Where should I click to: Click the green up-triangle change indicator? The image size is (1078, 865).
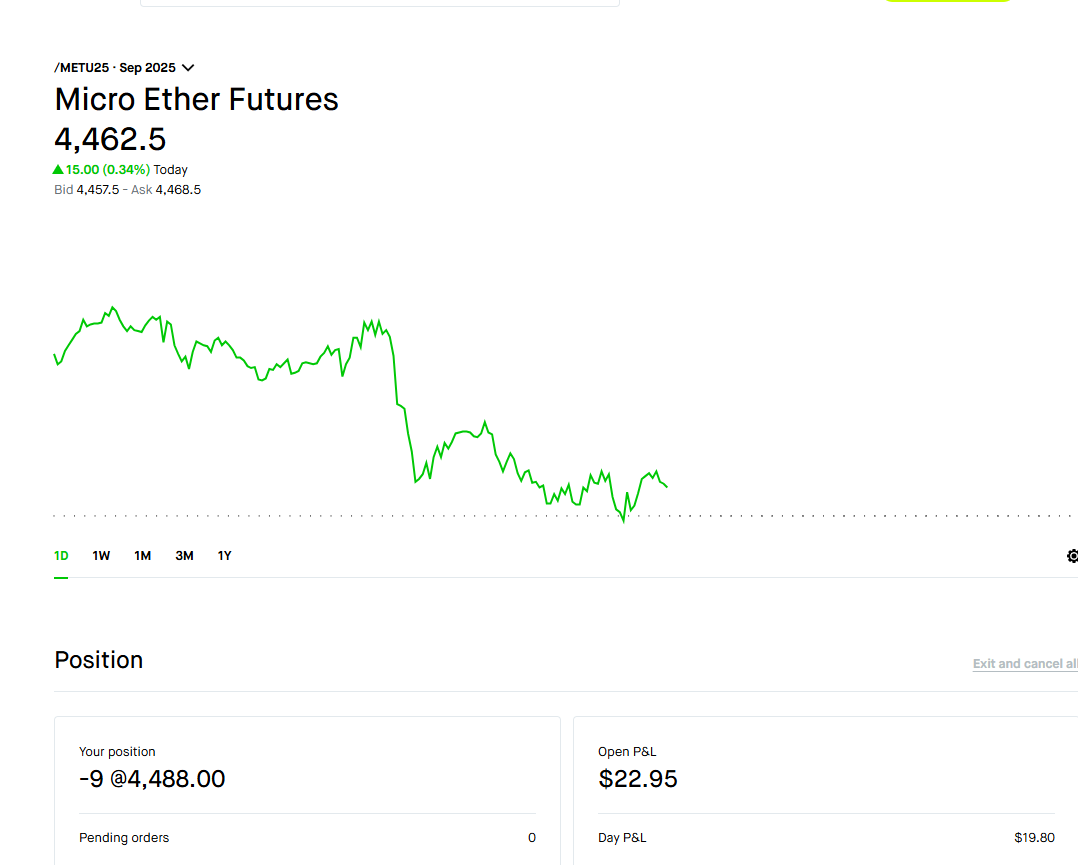pyautogui.click(x=58, y=170)
